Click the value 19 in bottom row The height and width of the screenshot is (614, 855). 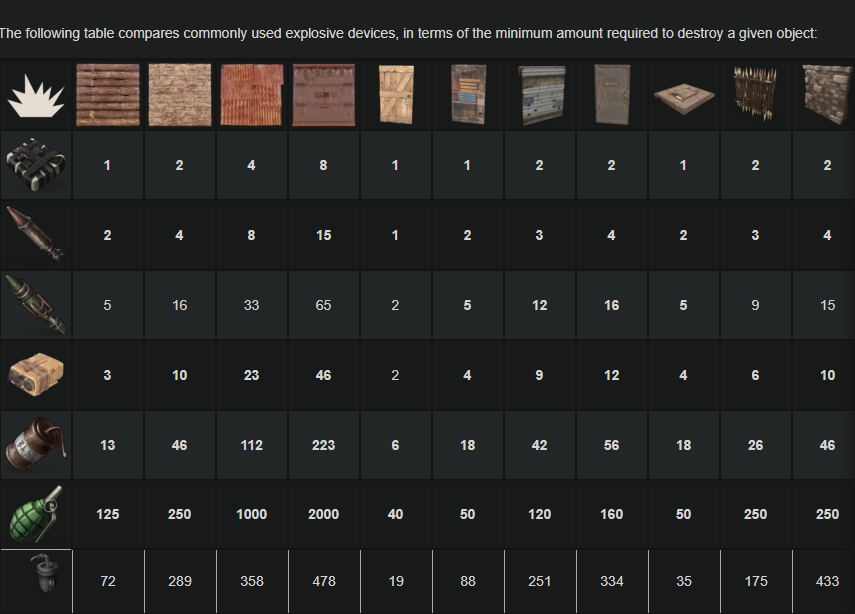[x=396, y=581]
